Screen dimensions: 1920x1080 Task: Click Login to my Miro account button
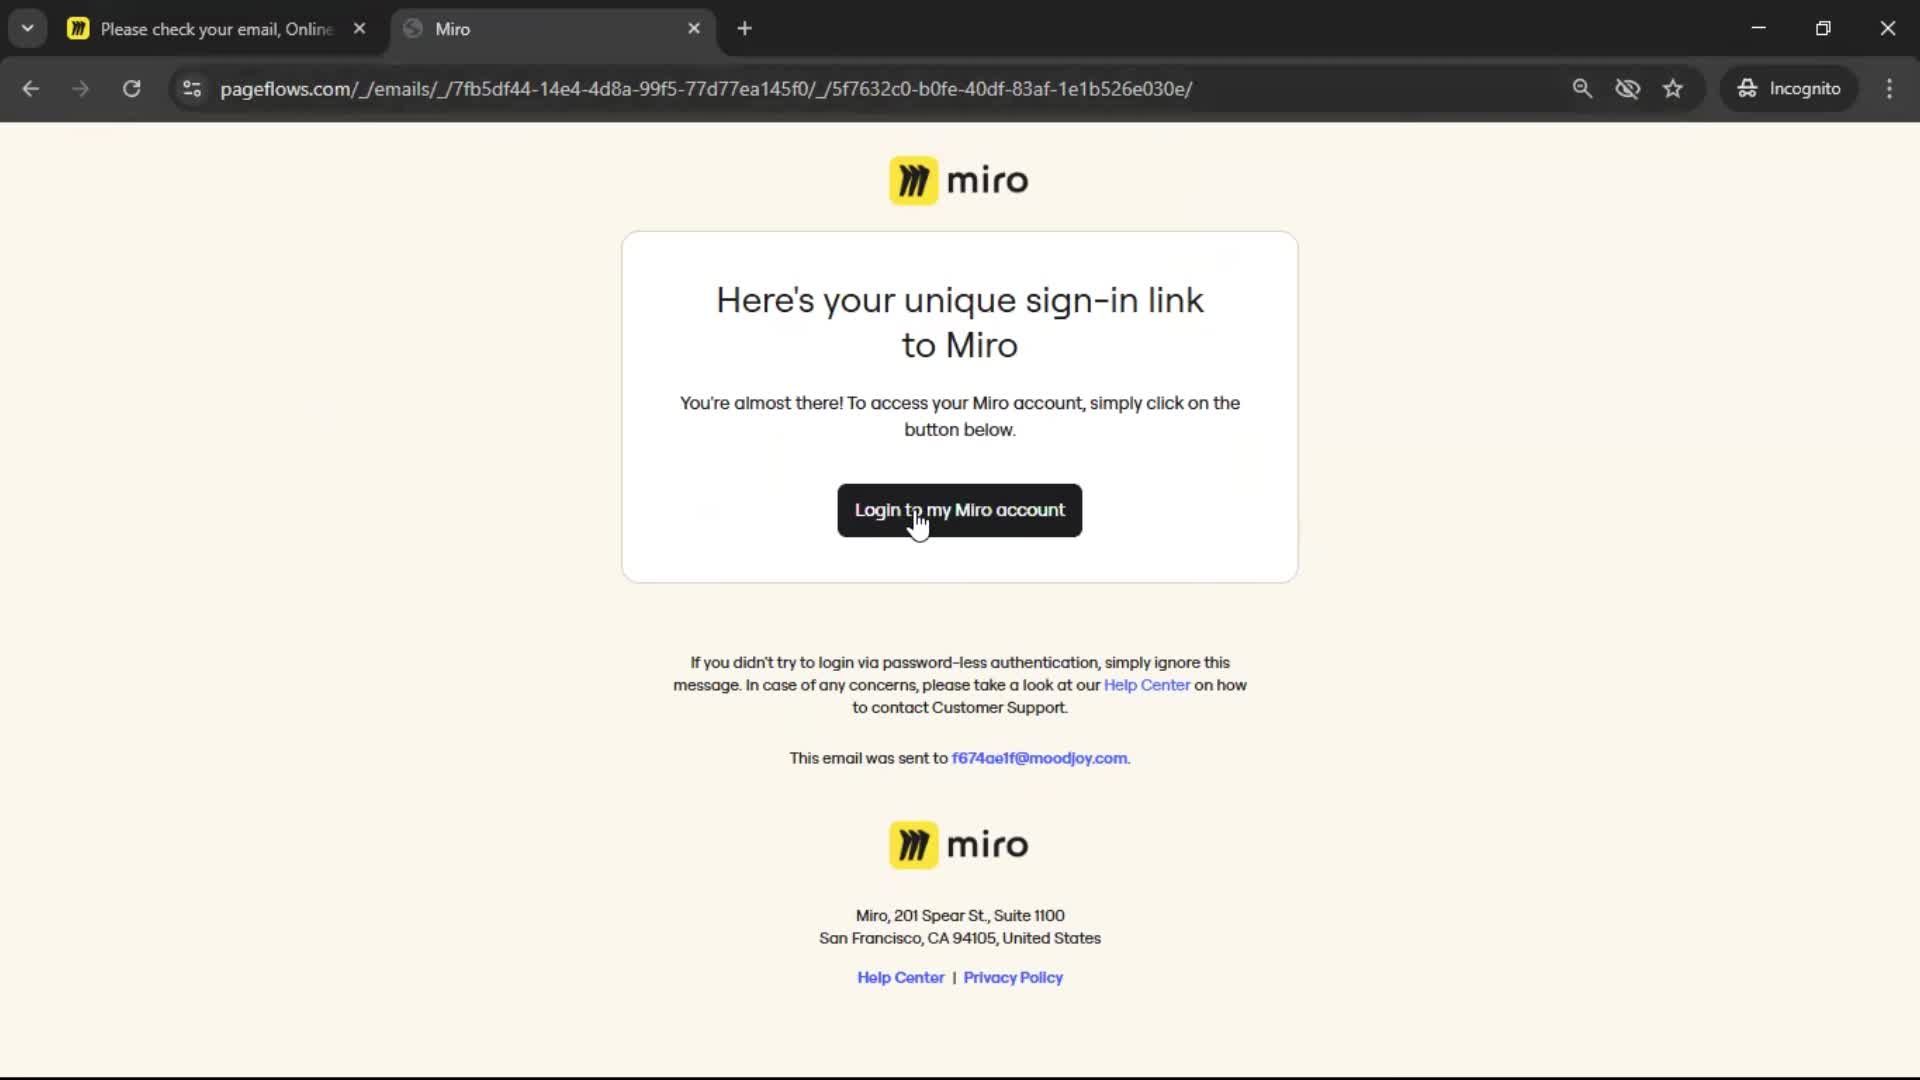(959, 510)
